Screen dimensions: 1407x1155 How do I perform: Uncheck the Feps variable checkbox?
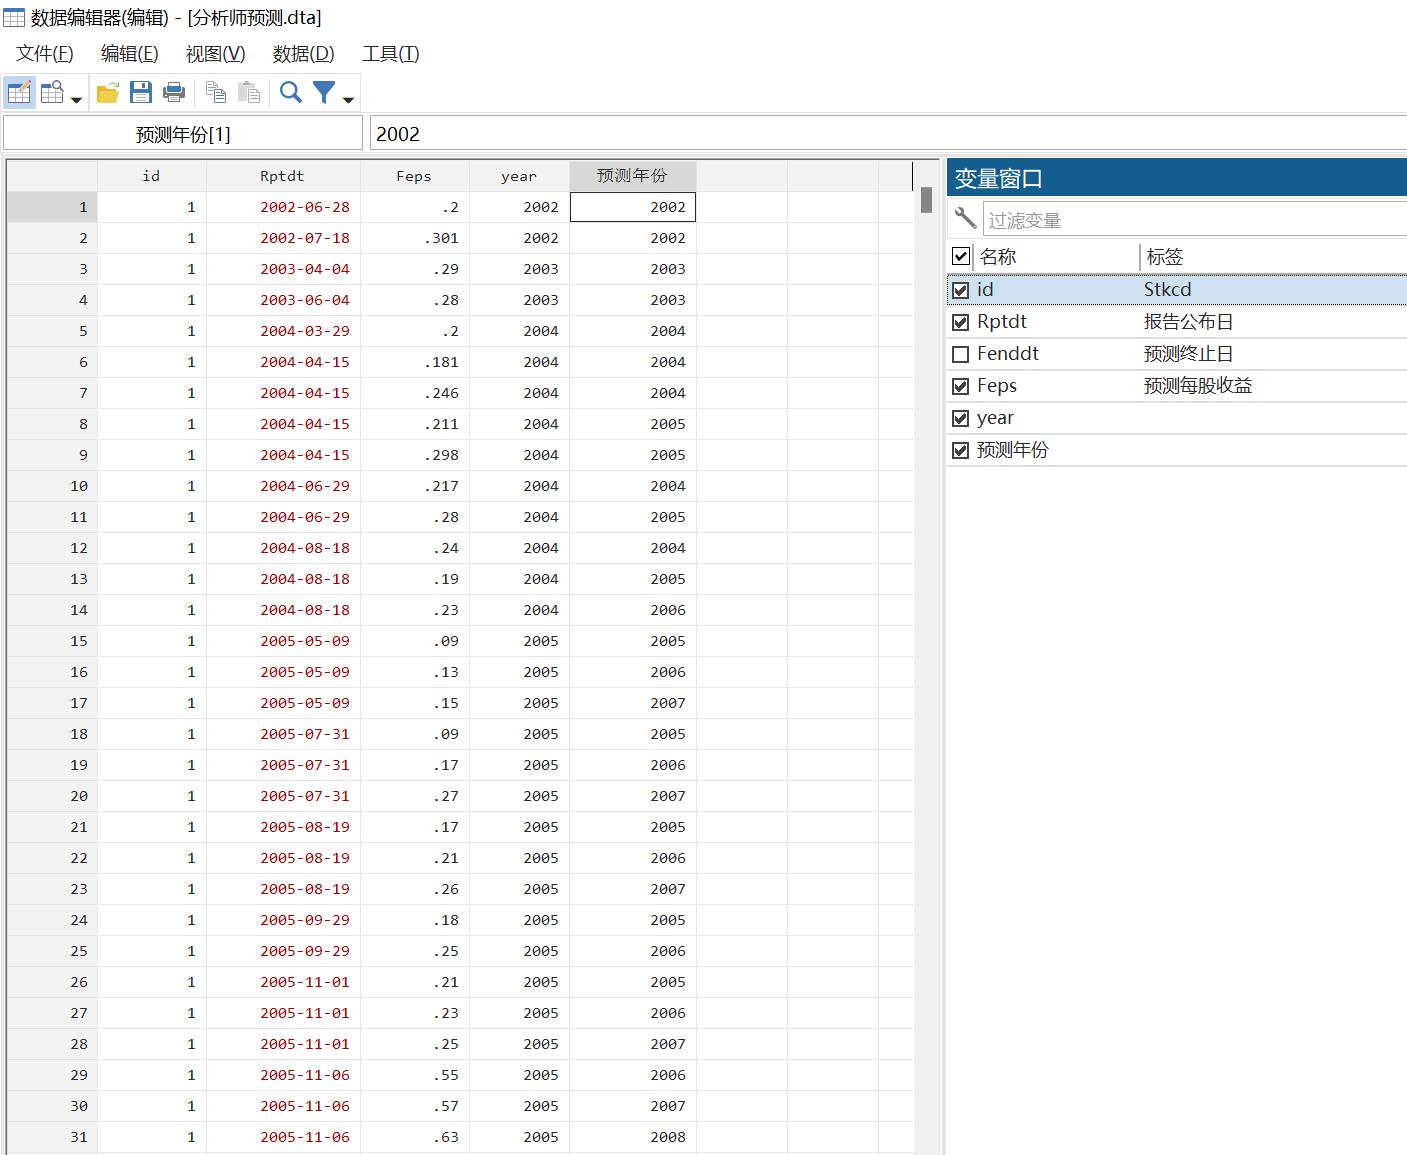click(x=961, y=386)
